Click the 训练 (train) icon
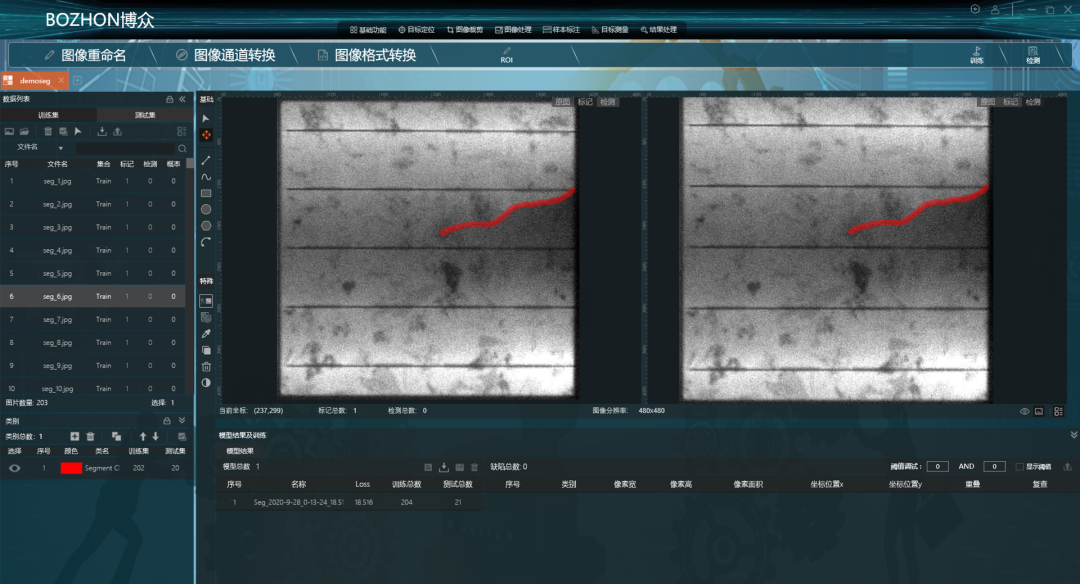This screenshot has height=584, width=1080. pyautogui.click(x=976, y=55)
